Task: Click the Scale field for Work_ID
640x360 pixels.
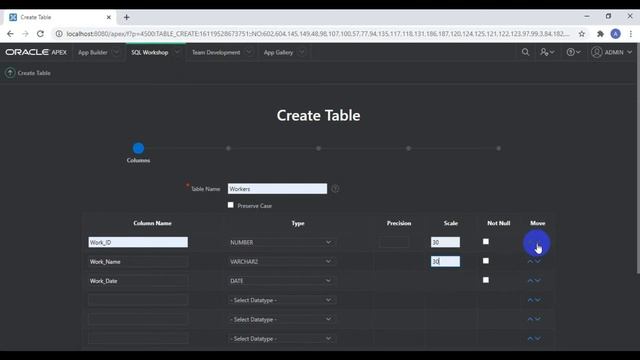Action: (x=445, y=242)
